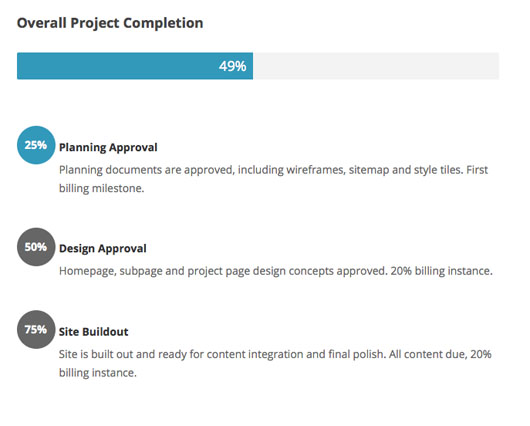Image resolution: width=530 pixels, height=426 pixels.
Task: Click 'billing instance.' text under Site Buildout
Action: coord(98,373)
